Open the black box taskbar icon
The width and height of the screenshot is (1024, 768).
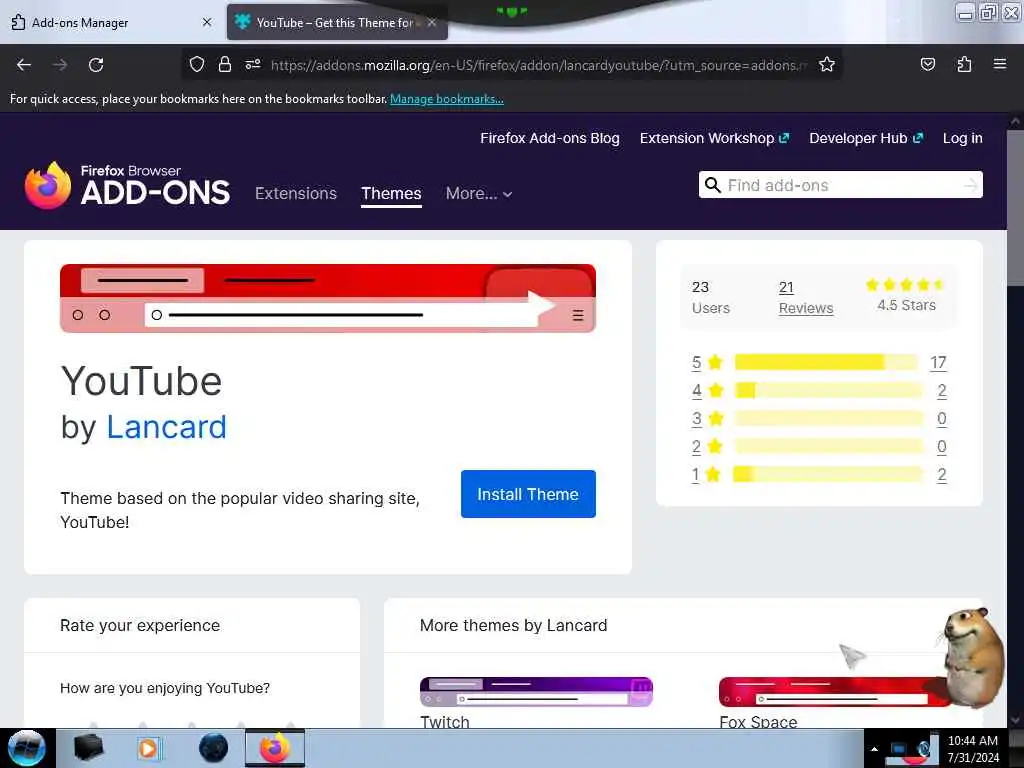tap(88, 748)
